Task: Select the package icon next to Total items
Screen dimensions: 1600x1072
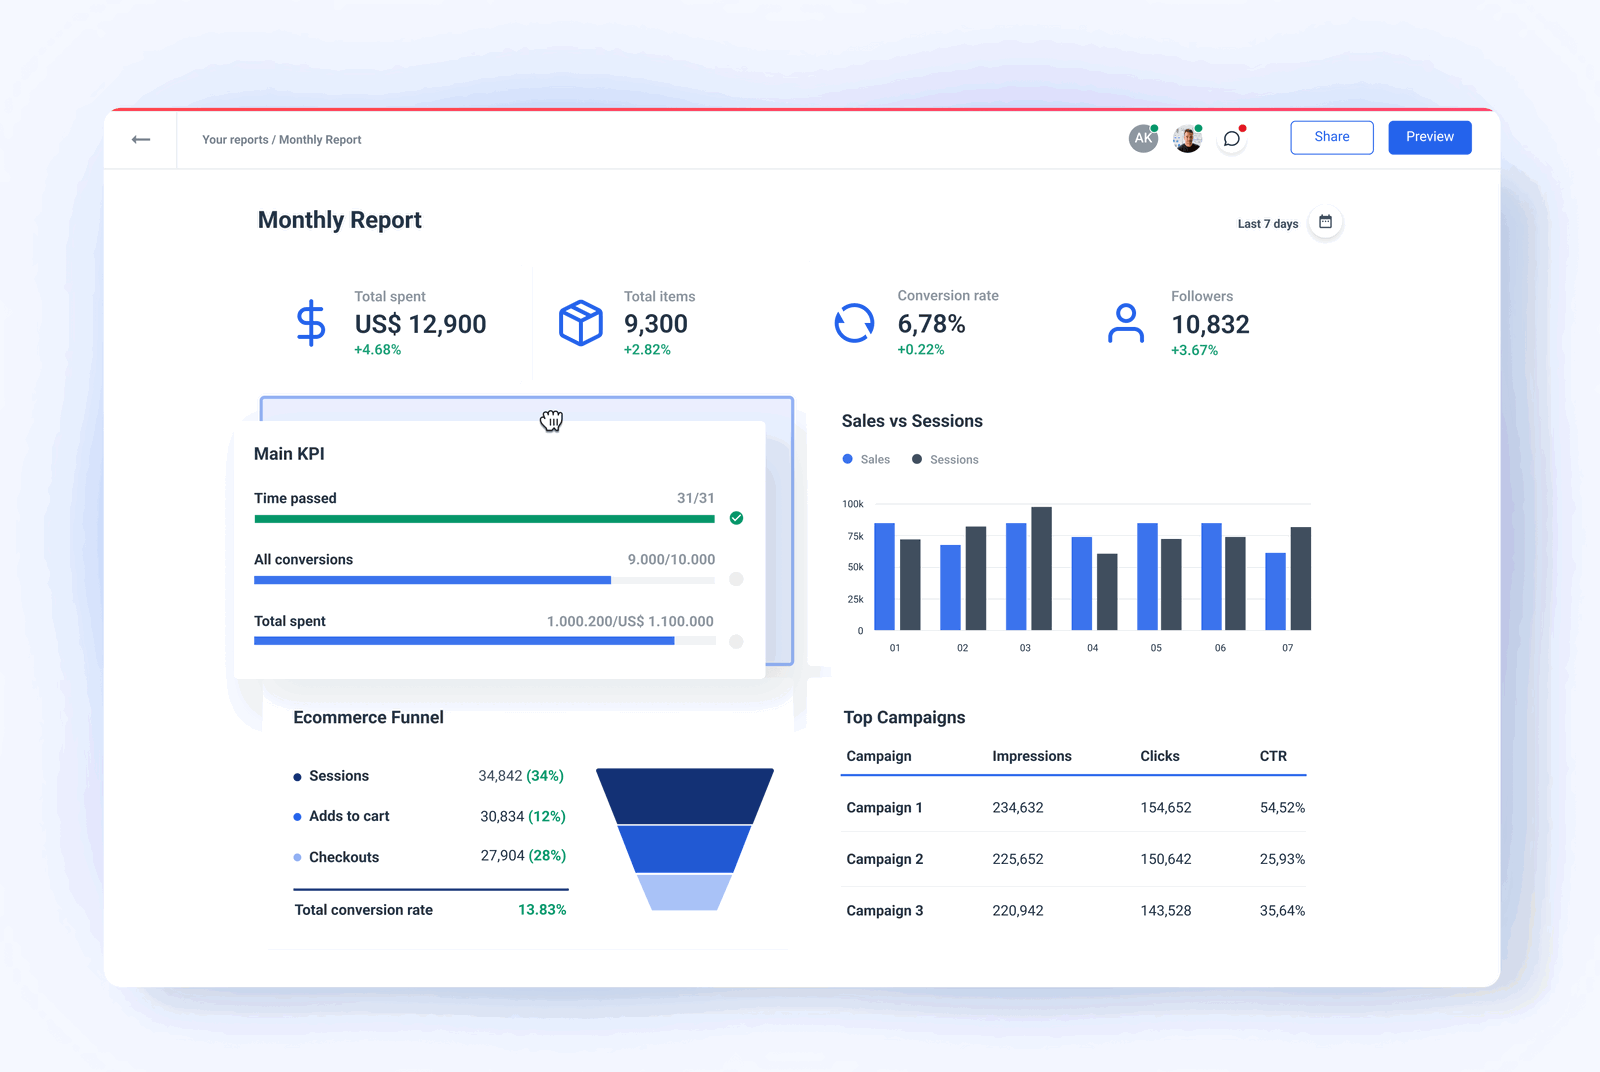Action: [x=580, y=322]
